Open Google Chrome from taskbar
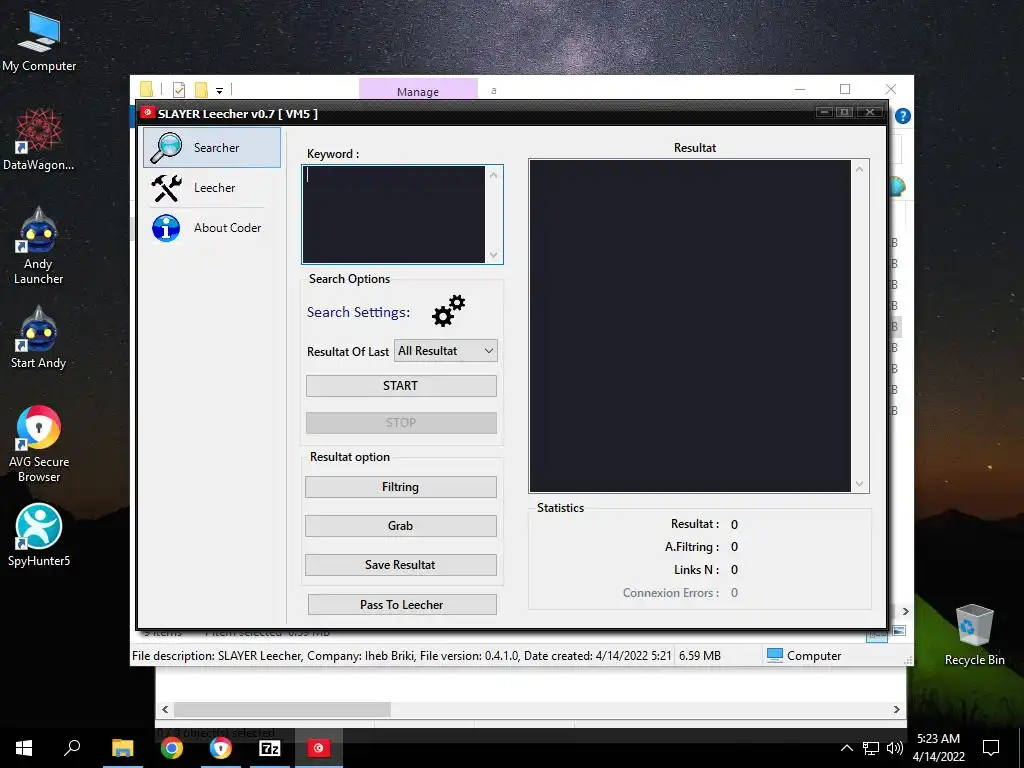1024x768 pixels. 172,748
